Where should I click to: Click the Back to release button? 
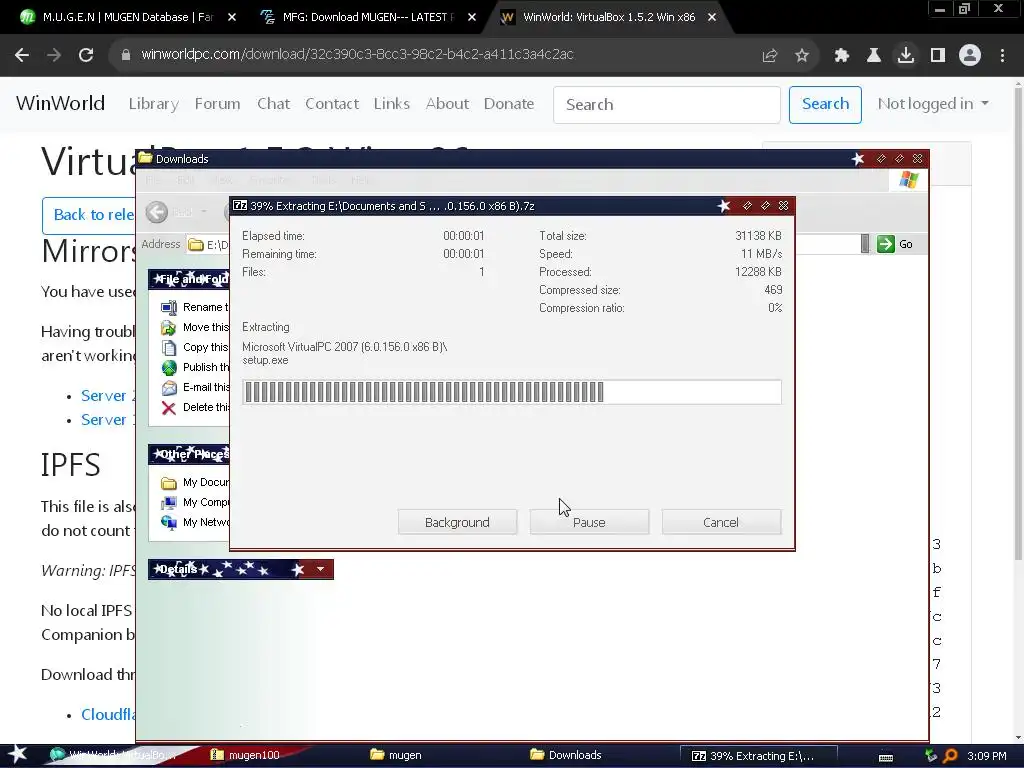coord(89,215)
